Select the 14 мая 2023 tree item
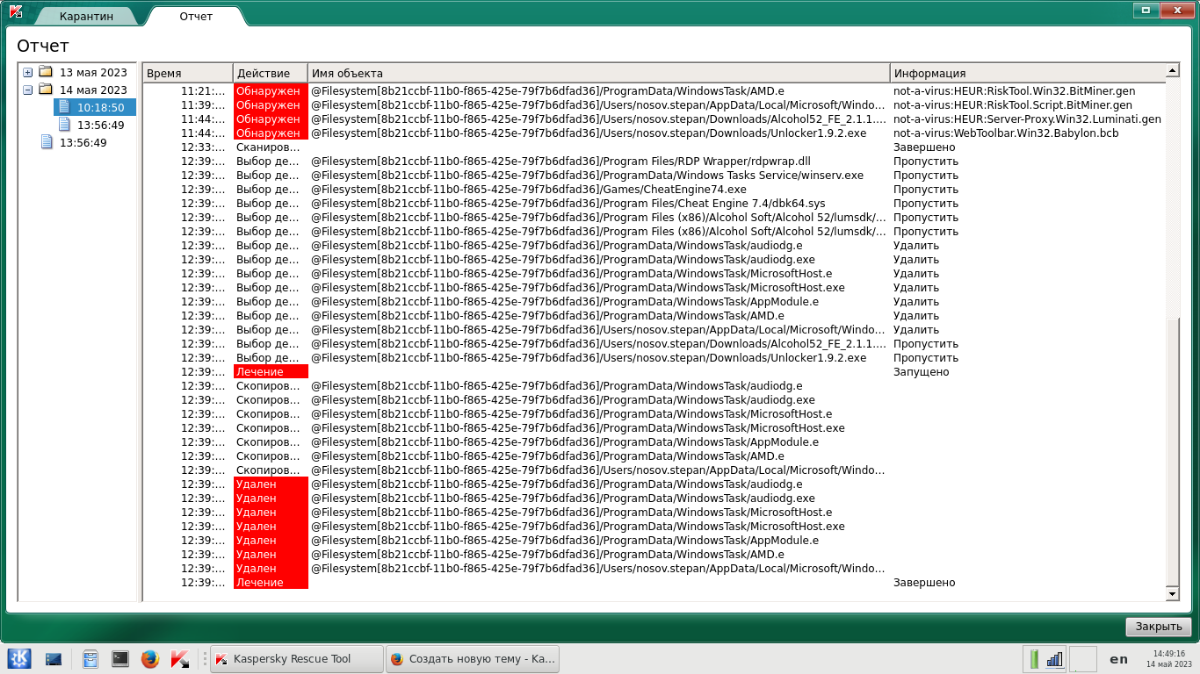Viewport: 1200px width, 674px height. pyautogui.click(x=93, y=90)
